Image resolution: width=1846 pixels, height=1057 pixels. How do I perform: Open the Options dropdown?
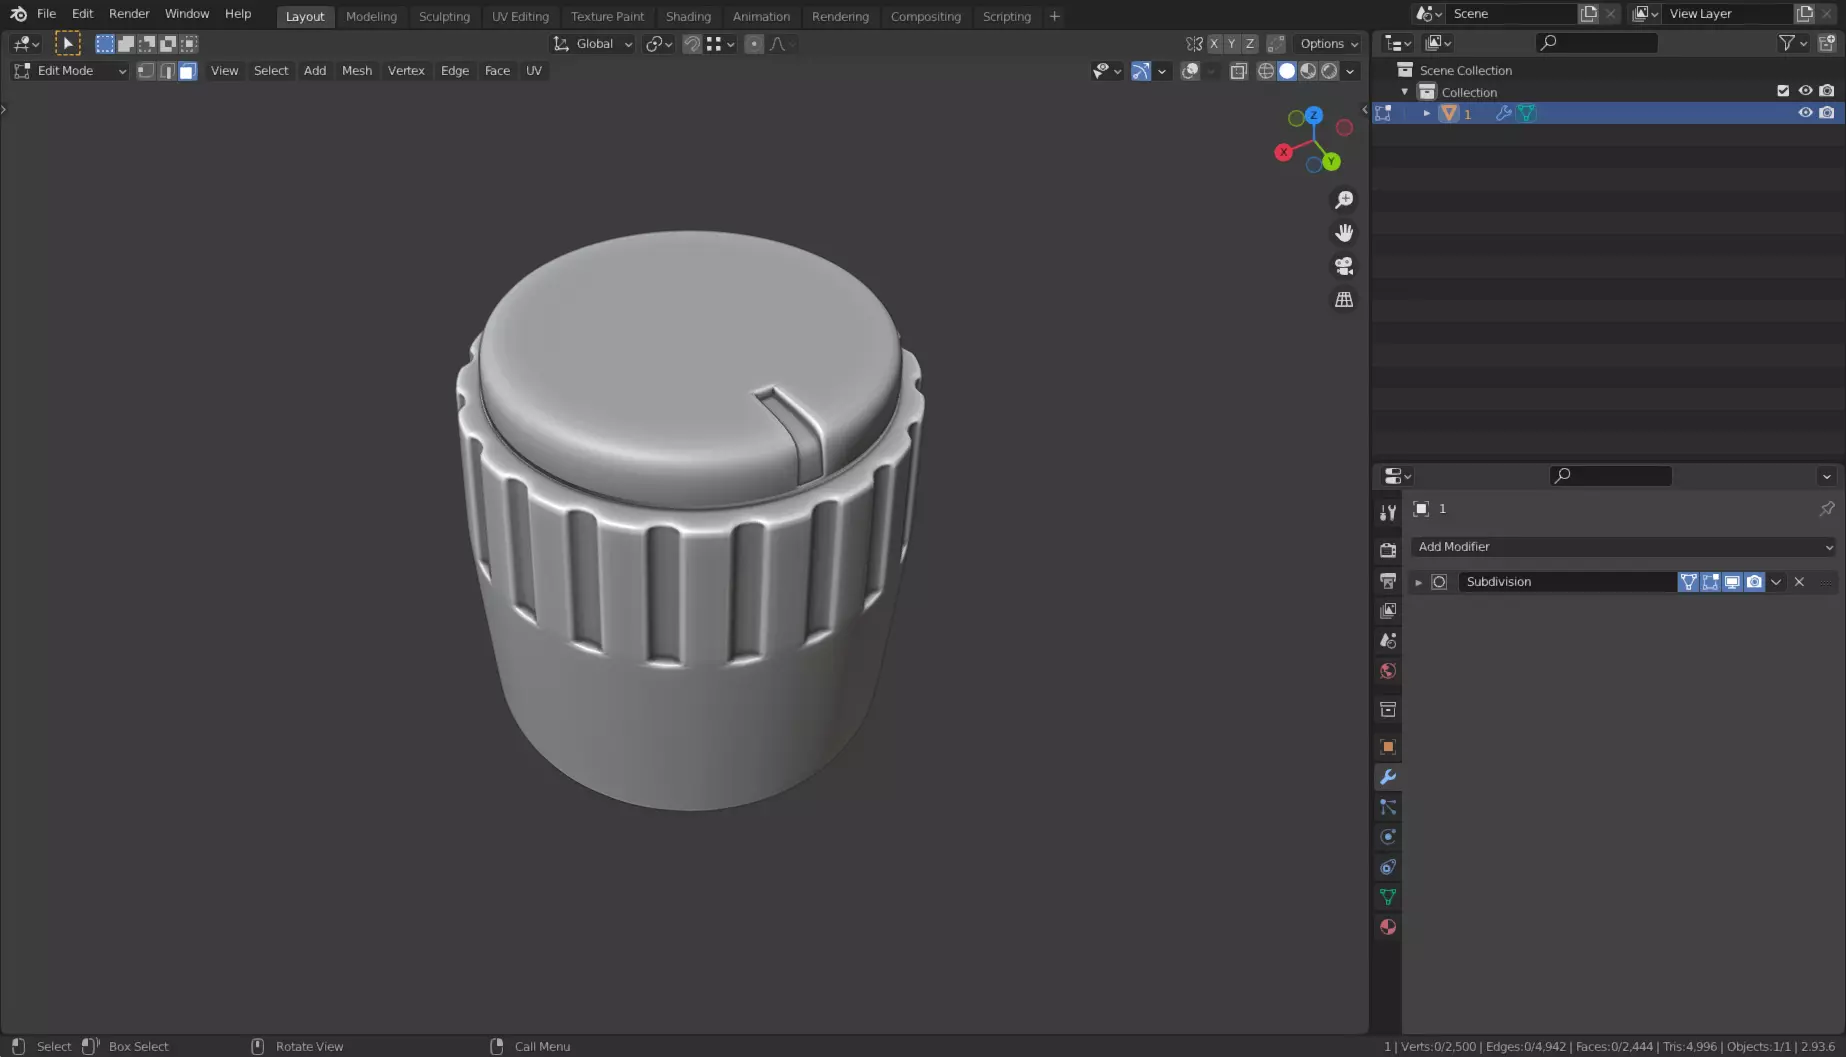click(1329, 44)
